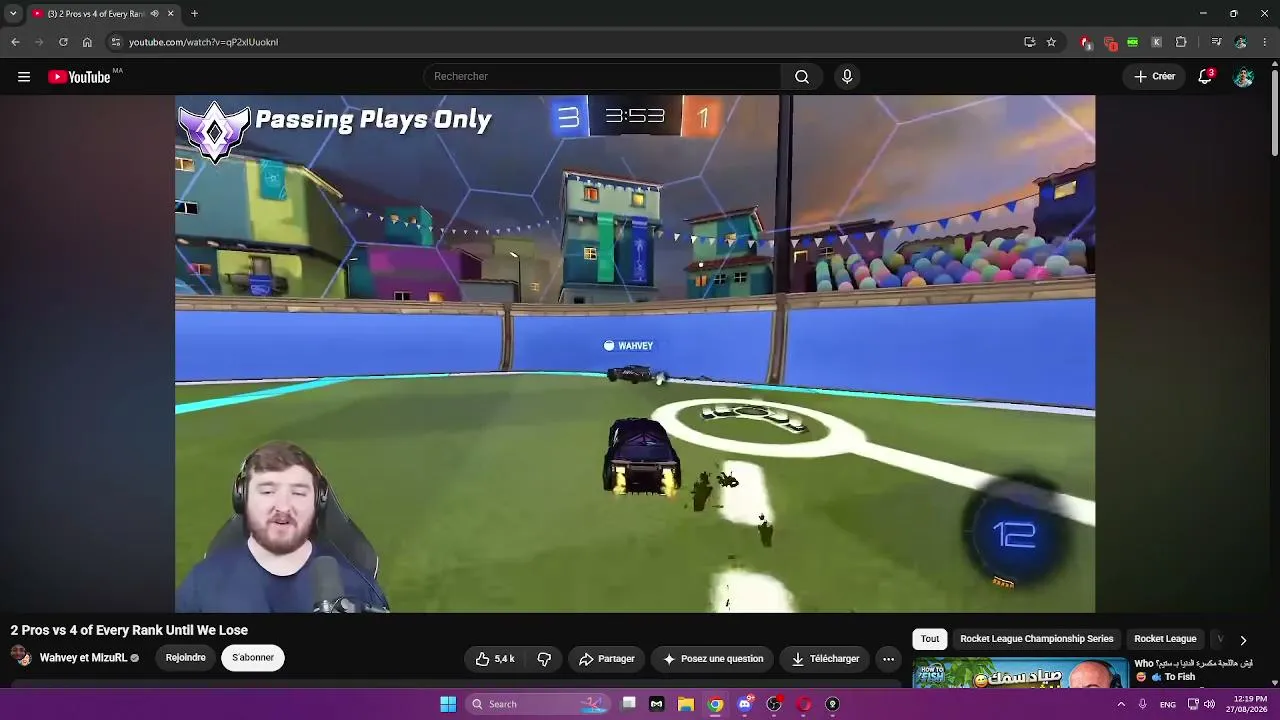
Task: Click the YouTube Rechercher search field
Action: (603, 77)
